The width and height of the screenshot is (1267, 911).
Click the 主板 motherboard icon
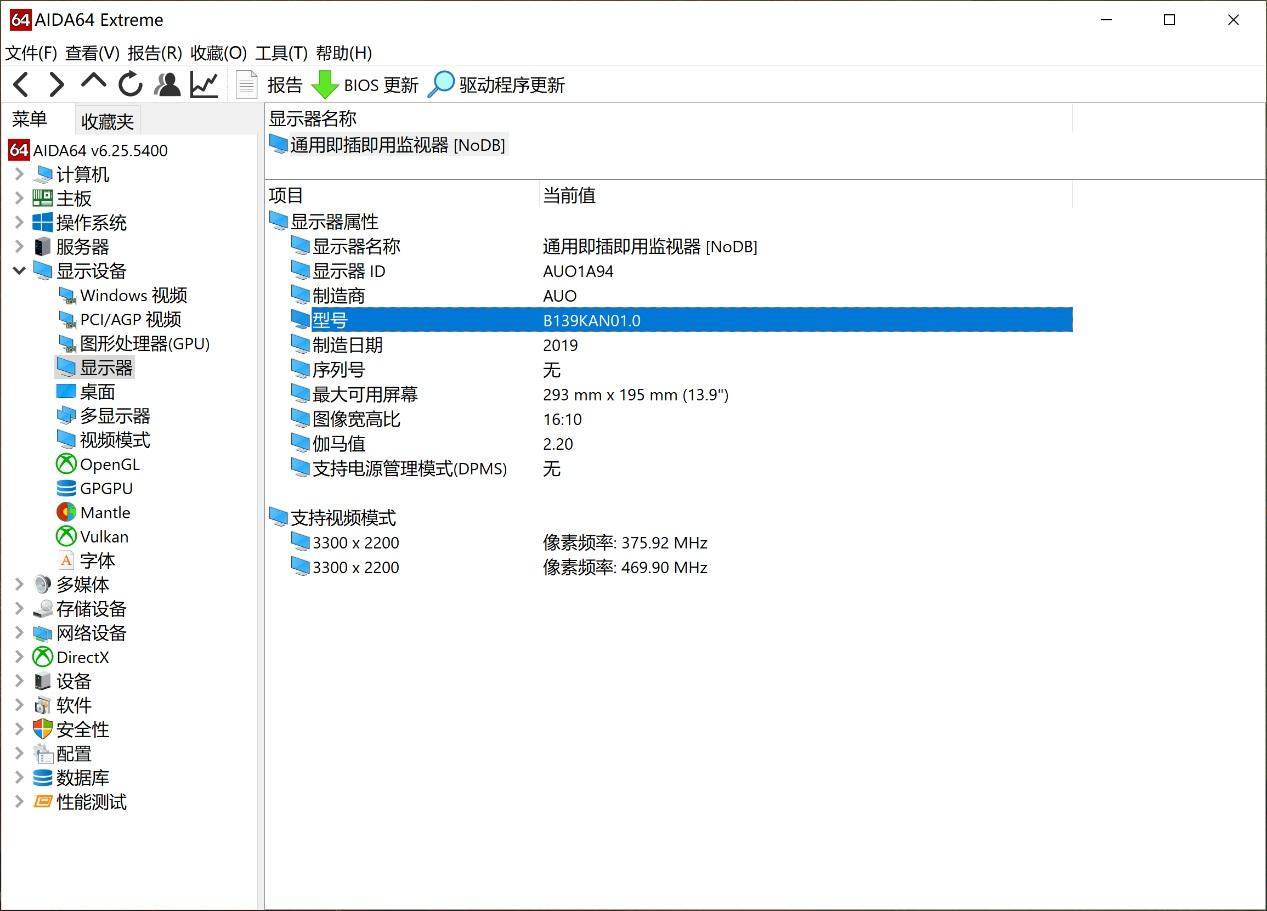click(x=42, y=198)
